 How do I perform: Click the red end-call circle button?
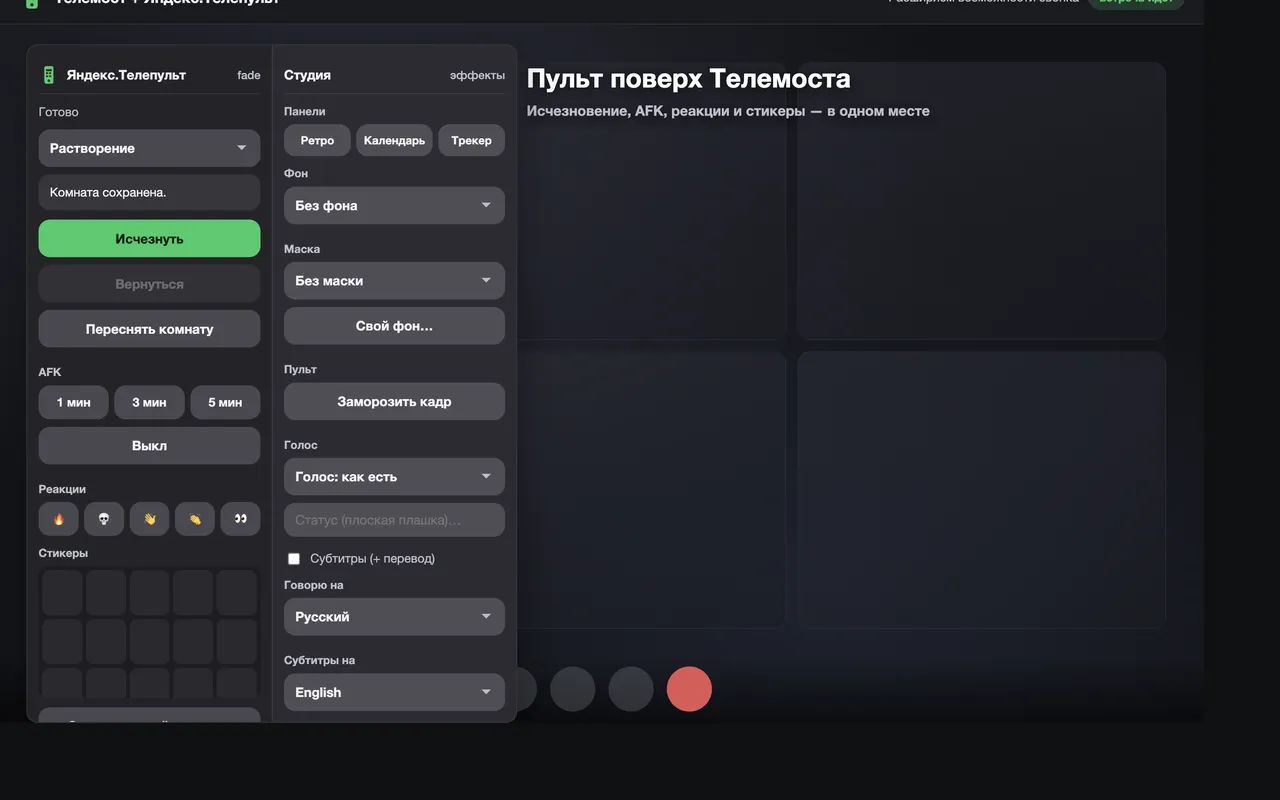[689, 689]
